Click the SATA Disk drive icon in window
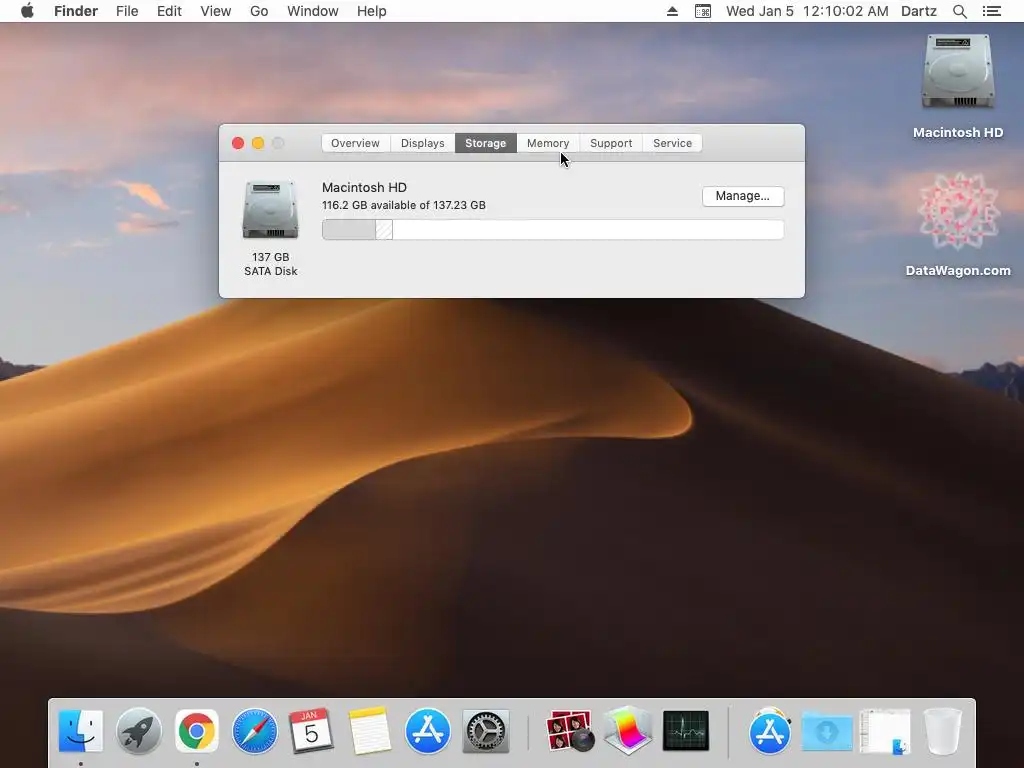The image size is (1024, 768). coord(270,210)
